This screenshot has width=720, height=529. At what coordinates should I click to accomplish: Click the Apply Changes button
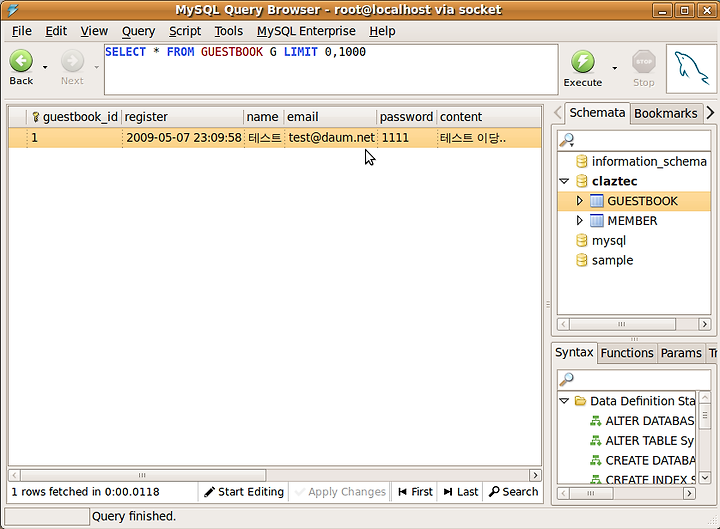pos(340,492)
